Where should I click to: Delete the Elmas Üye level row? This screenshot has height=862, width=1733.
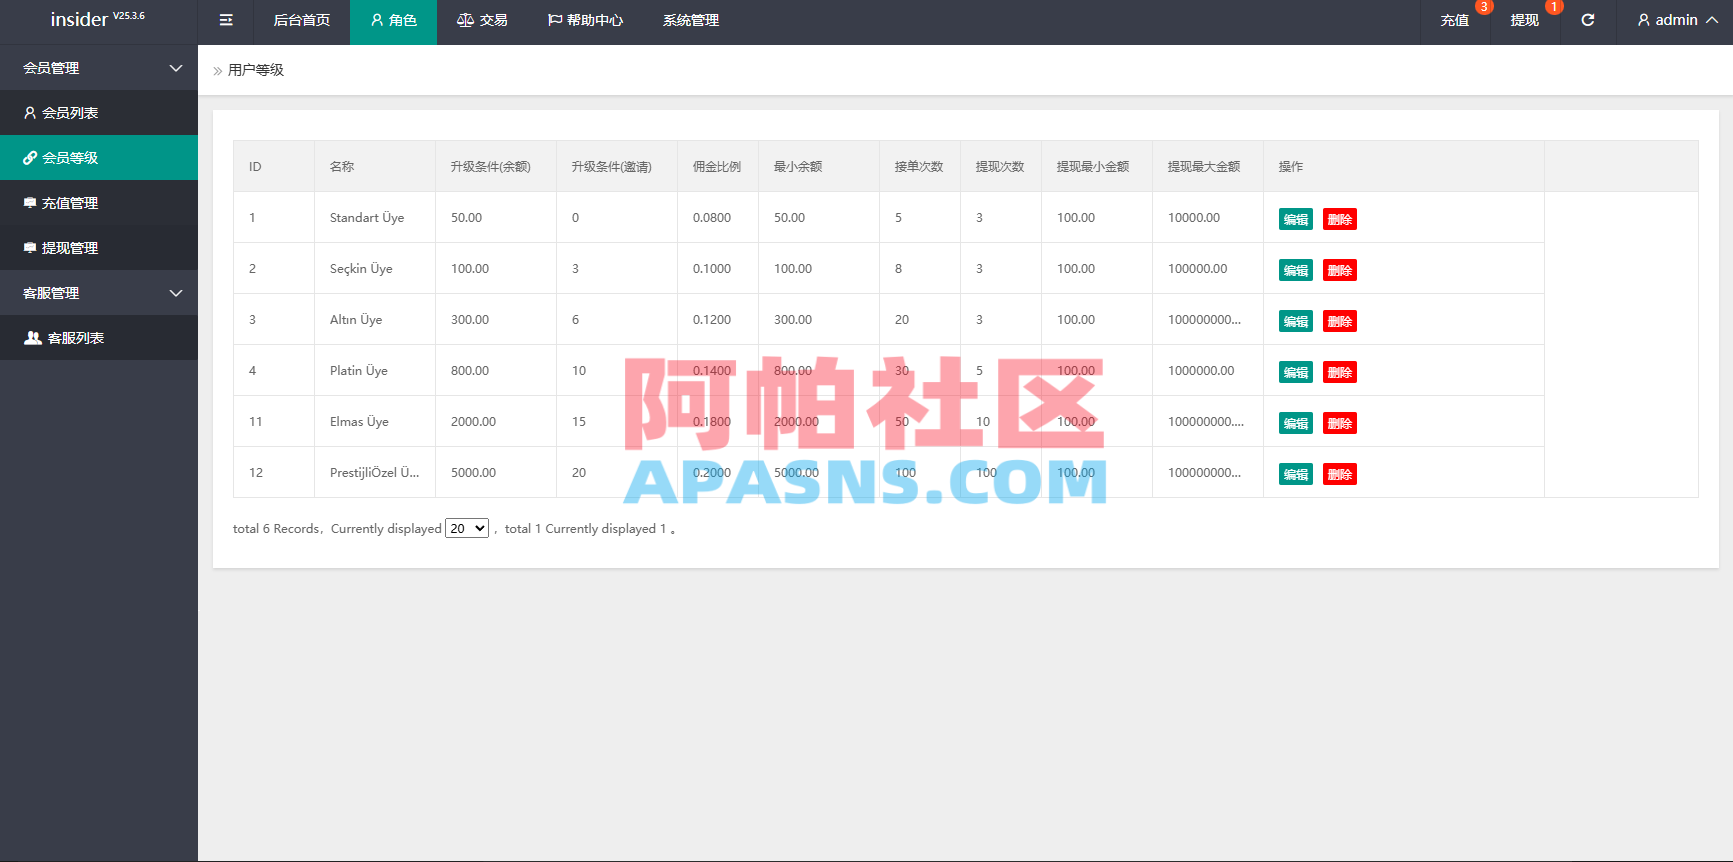point(1340,423)
